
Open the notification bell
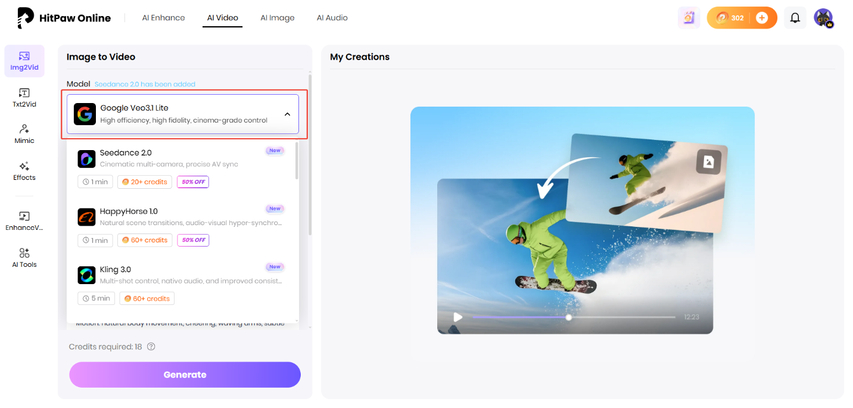(795, 18)
